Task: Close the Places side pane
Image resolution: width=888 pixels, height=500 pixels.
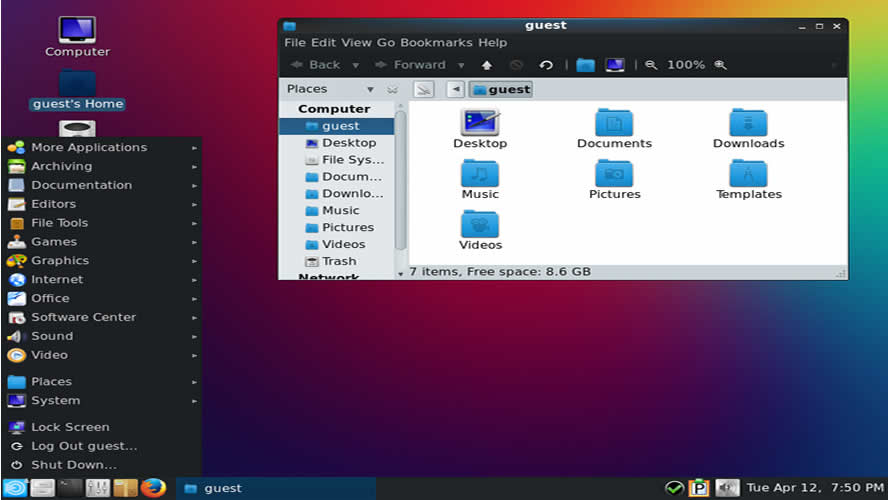Action: pos(392,89)
